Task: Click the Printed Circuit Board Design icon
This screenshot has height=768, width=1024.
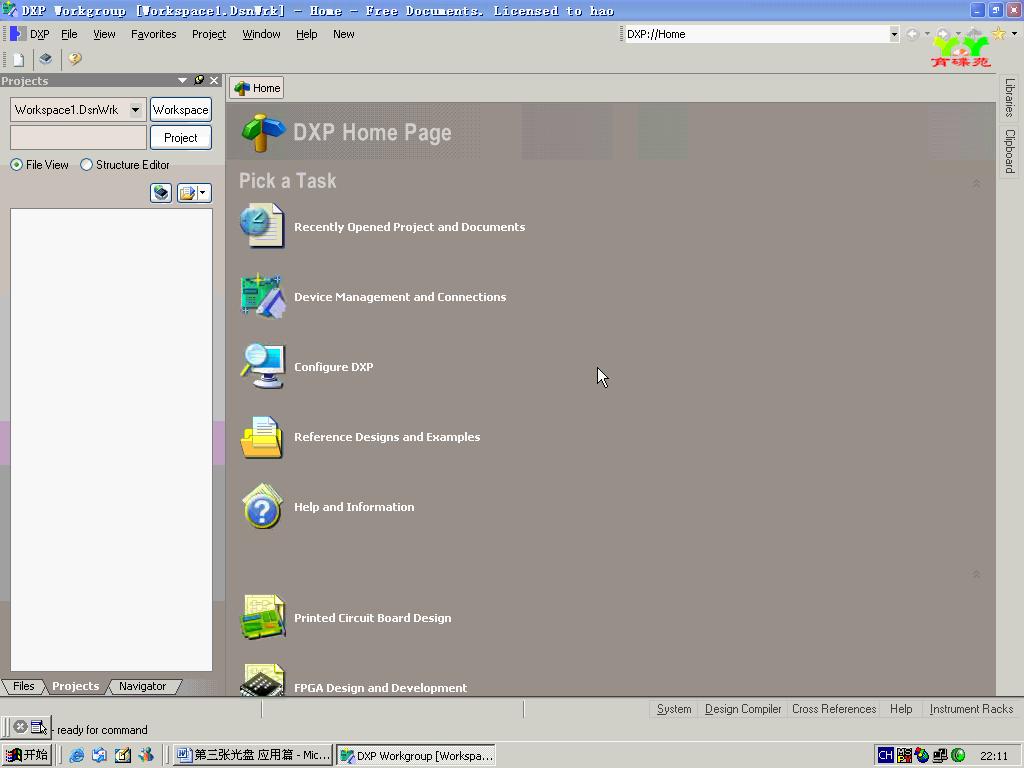Action: pos(262,617)
